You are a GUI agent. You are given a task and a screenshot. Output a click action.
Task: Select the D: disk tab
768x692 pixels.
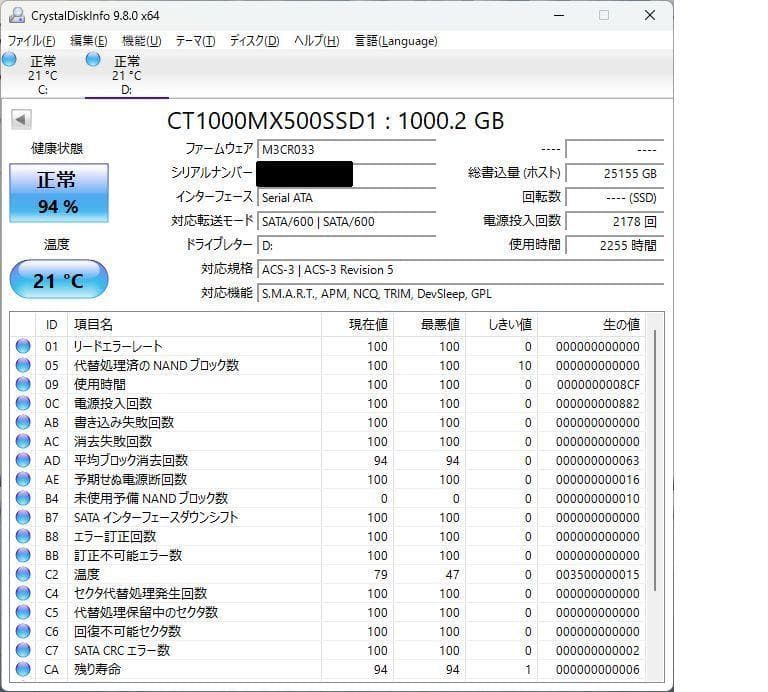pyautogui.click(x=126, y=74)
